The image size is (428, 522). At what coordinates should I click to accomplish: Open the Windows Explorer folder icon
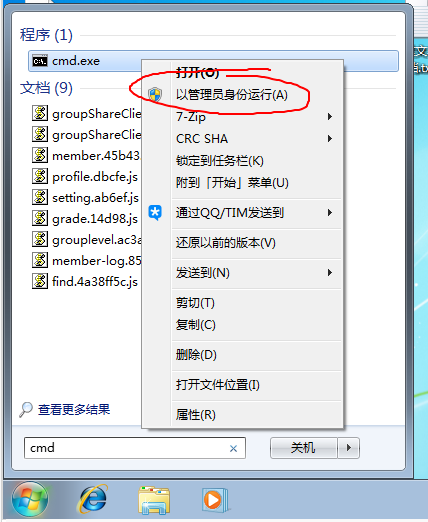click(x=154, y=500)
